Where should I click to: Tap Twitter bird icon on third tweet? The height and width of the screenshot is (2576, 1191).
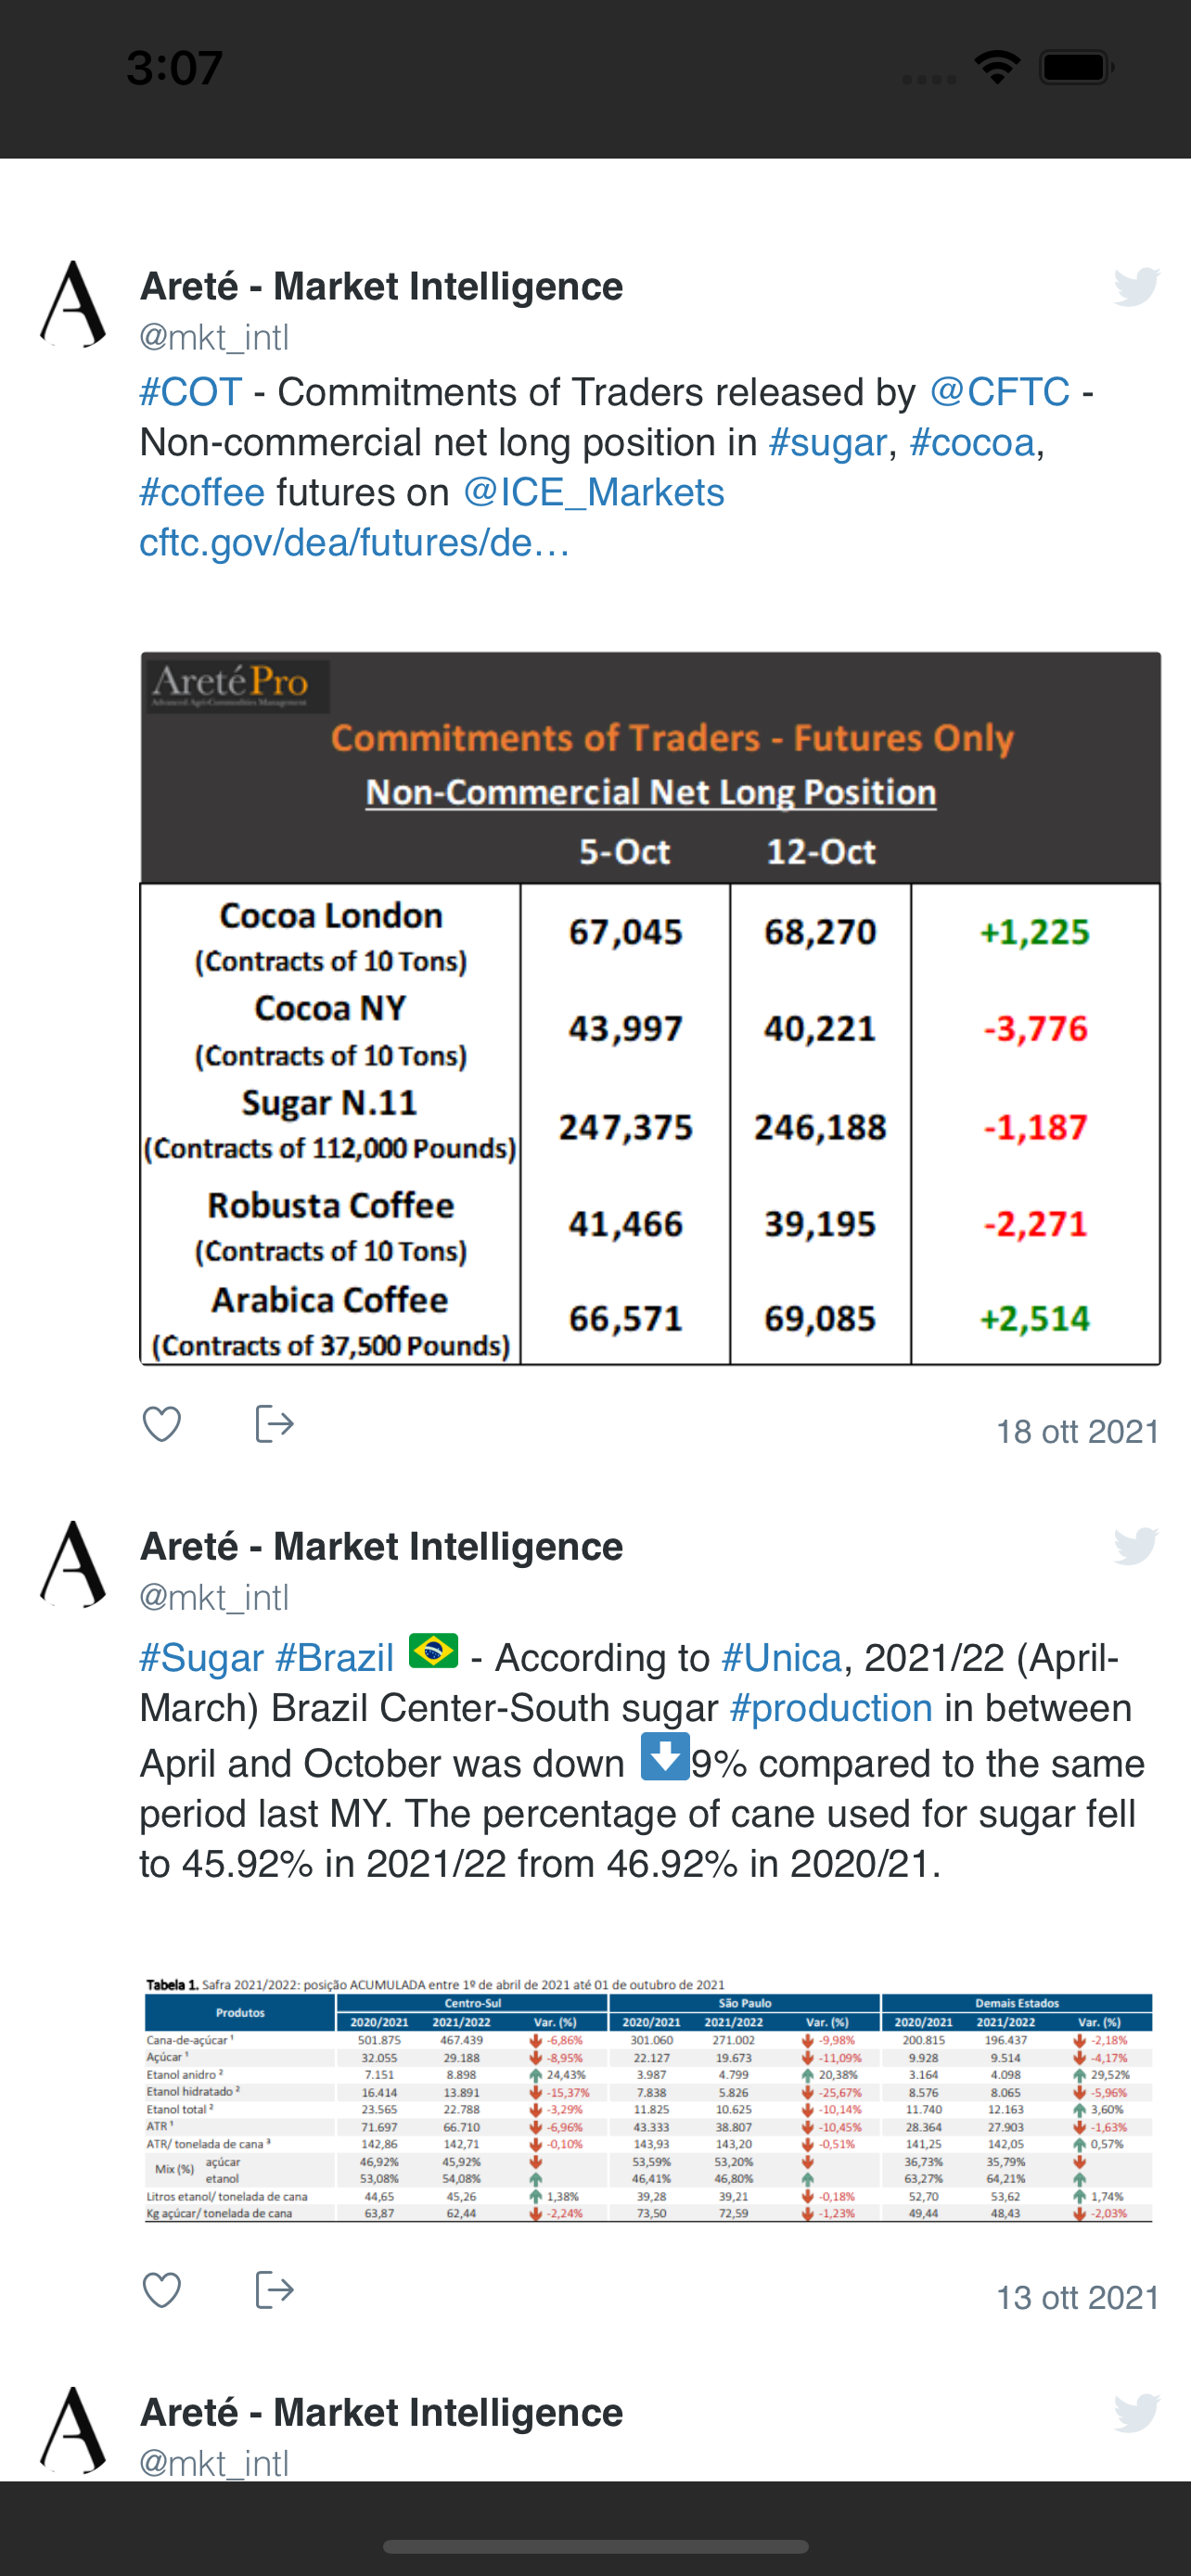pyautogui.click(x=1137, y=2413)
